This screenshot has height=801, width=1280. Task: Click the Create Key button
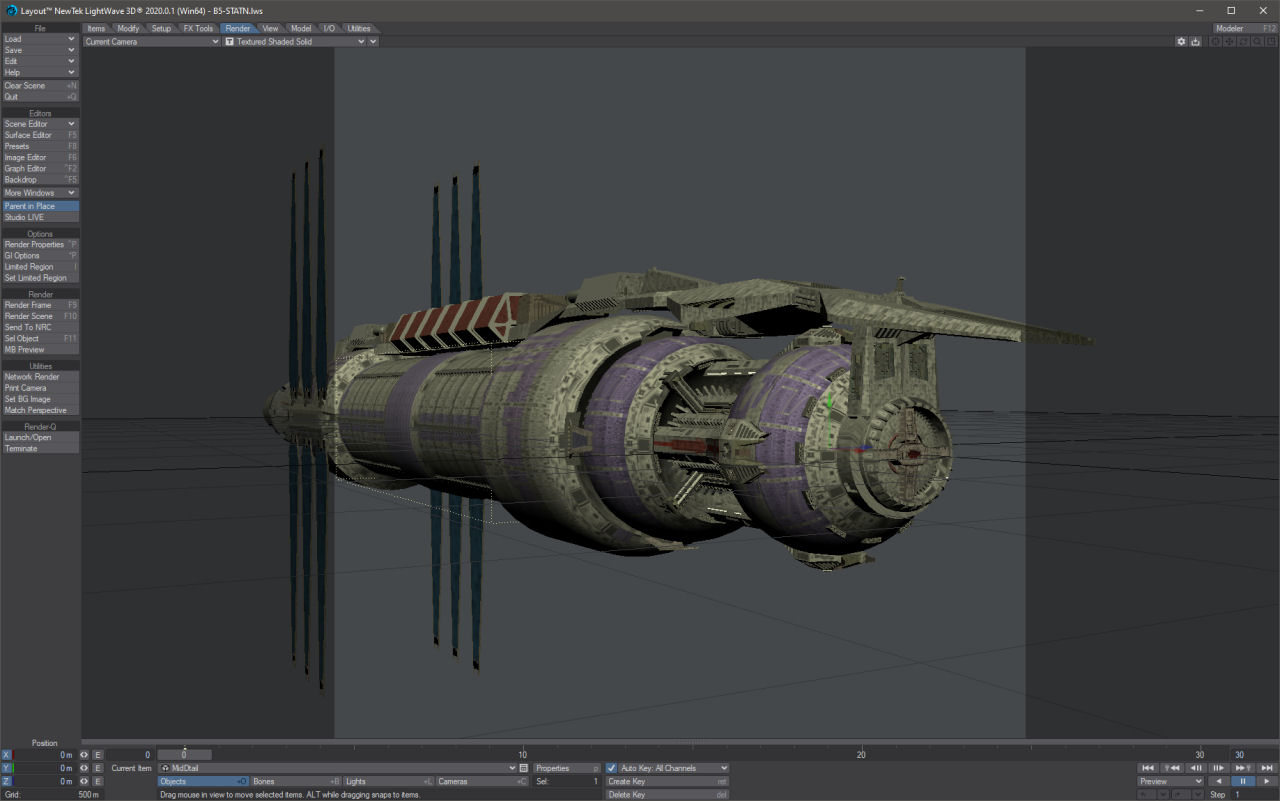(667, 781)
